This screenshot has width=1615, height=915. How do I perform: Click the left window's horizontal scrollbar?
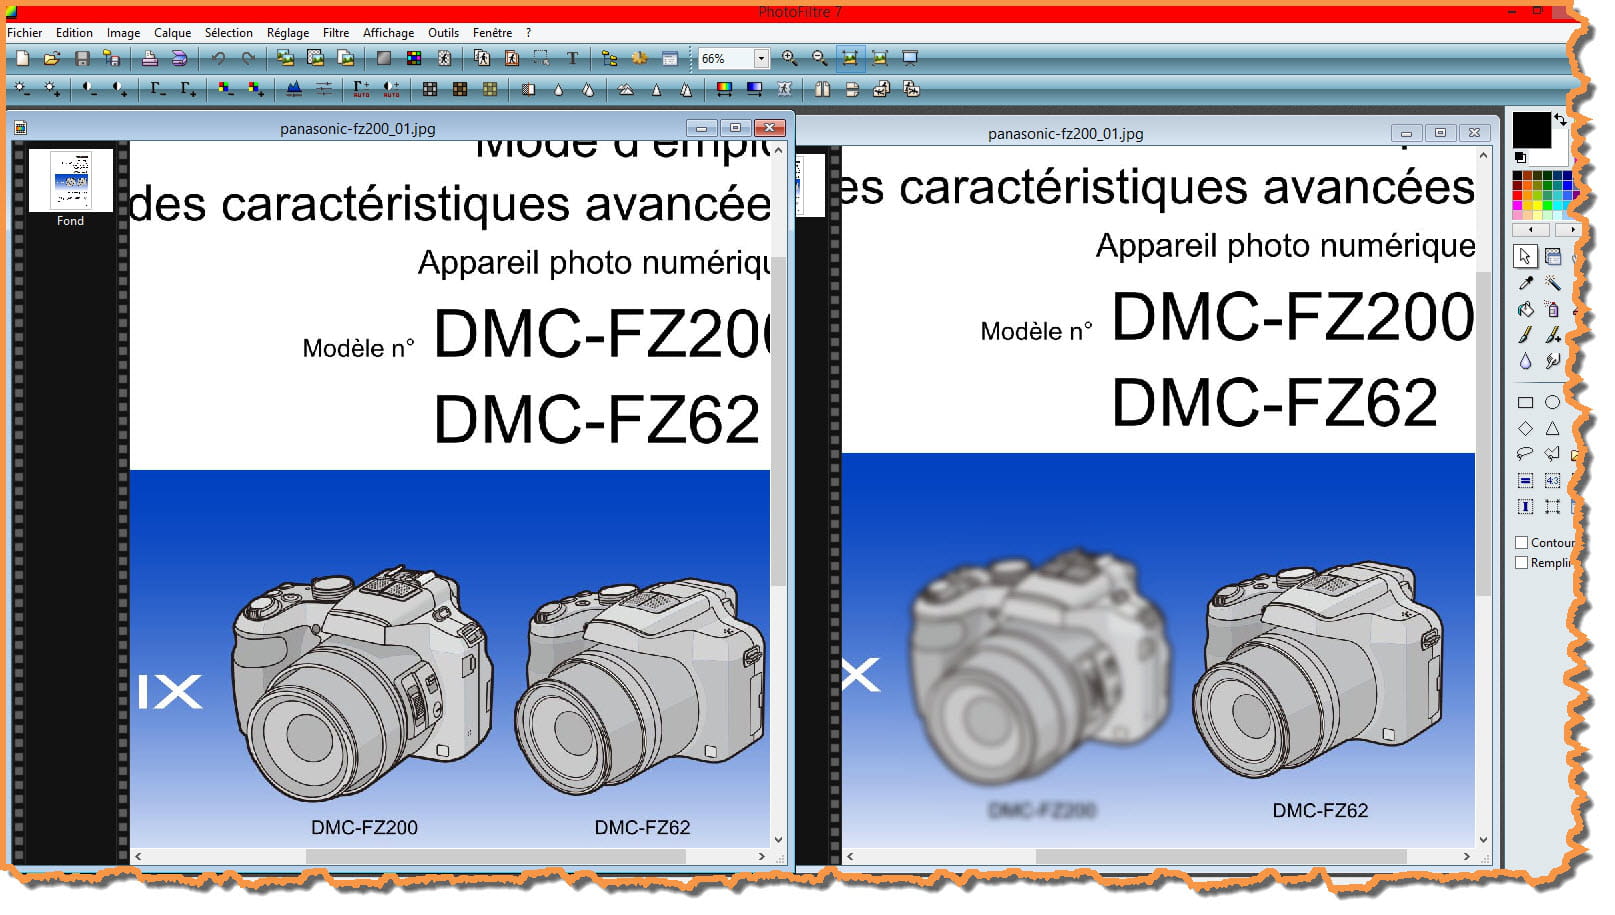coord(450,857)
